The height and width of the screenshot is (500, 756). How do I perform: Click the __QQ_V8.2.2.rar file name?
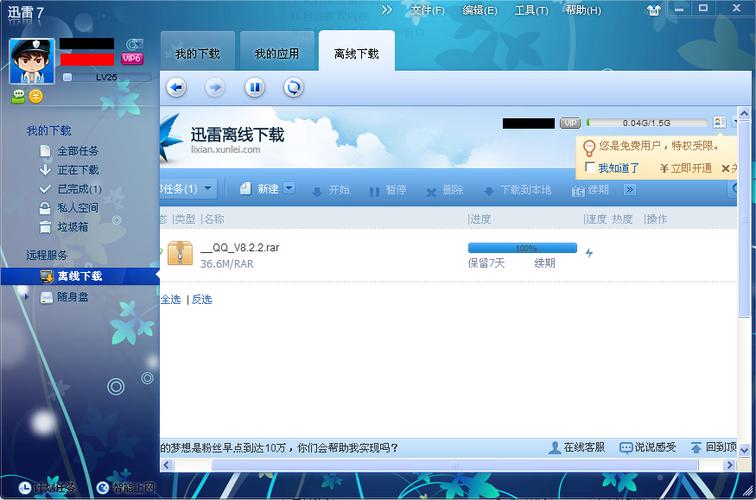coord(240,247)
